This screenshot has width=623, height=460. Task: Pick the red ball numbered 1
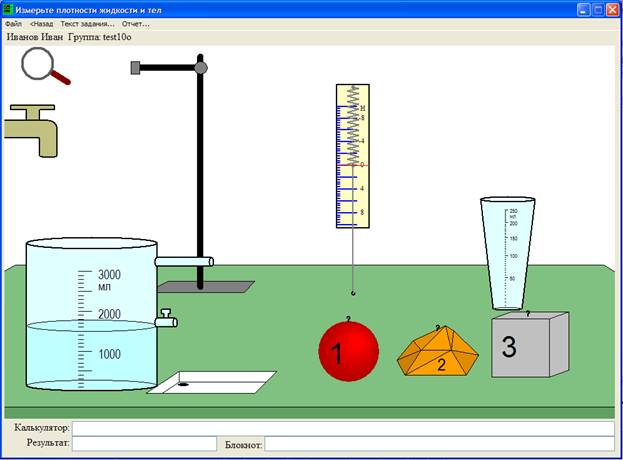tap(348, 351)
